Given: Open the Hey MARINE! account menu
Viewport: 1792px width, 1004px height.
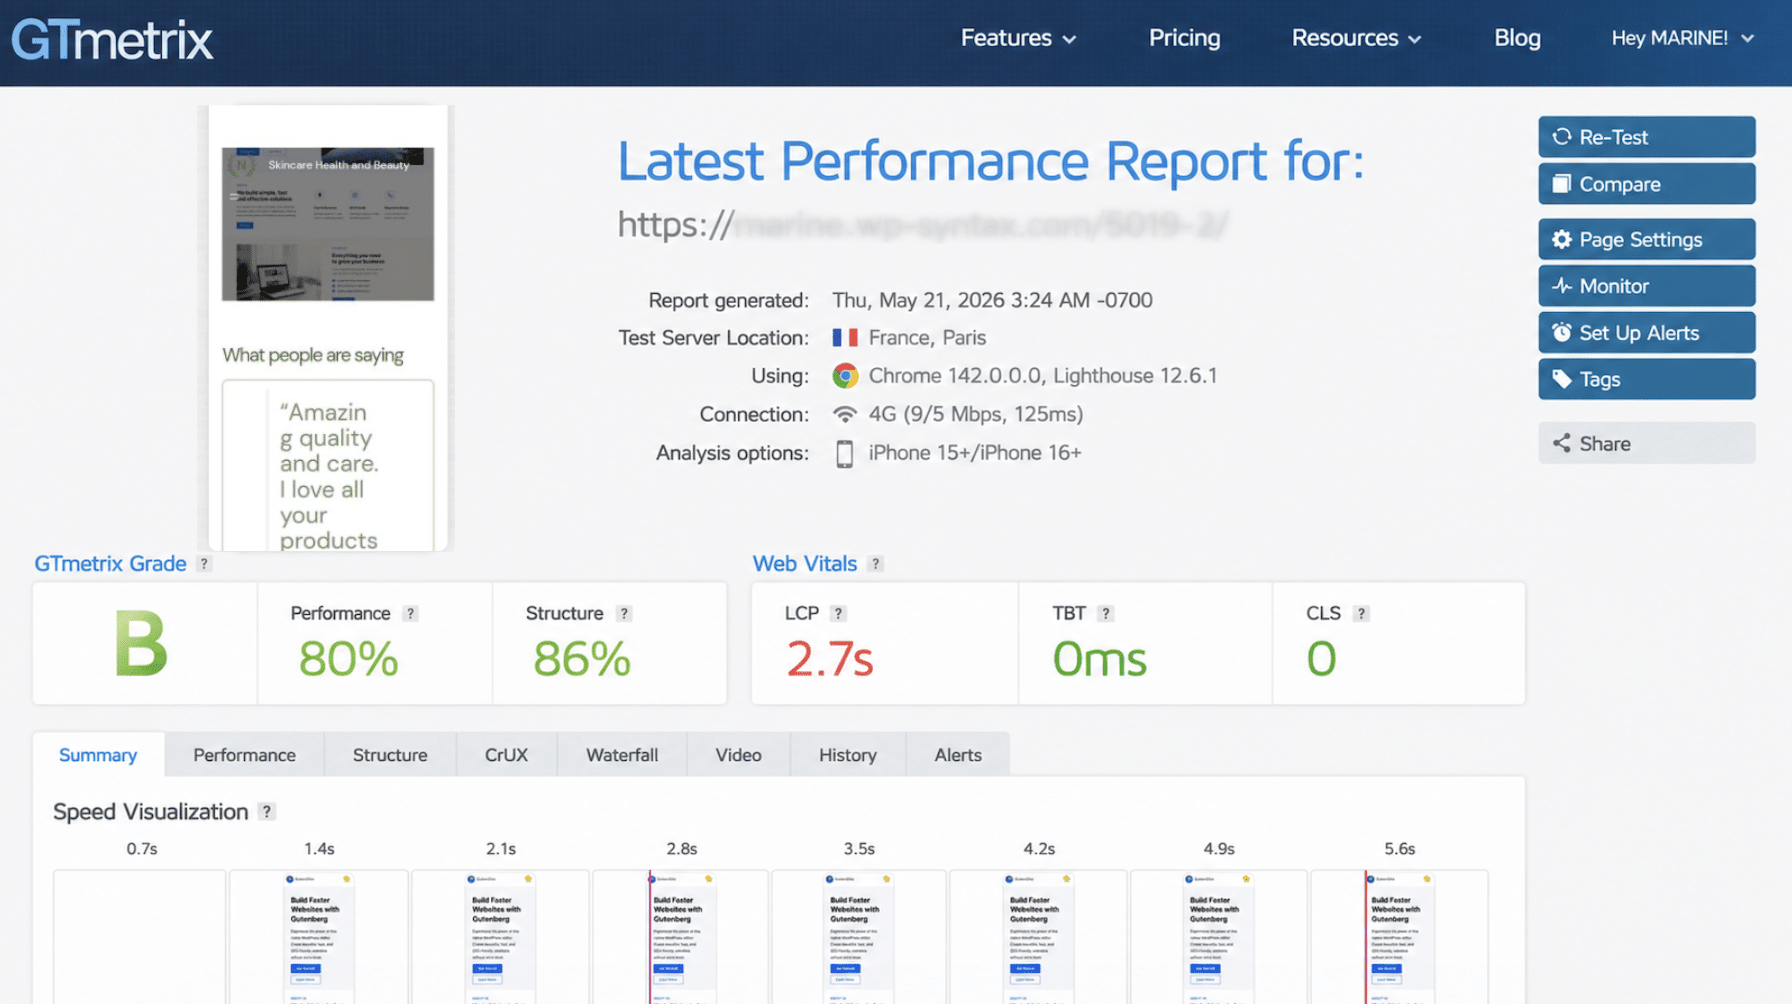Looking at the screenshot, I should [1683, 38].
